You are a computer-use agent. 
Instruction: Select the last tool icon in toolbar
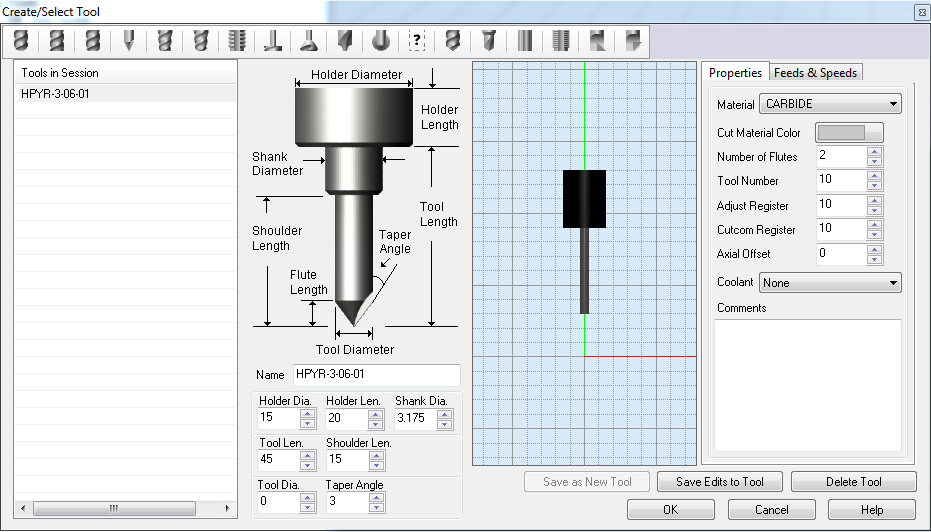631,41
